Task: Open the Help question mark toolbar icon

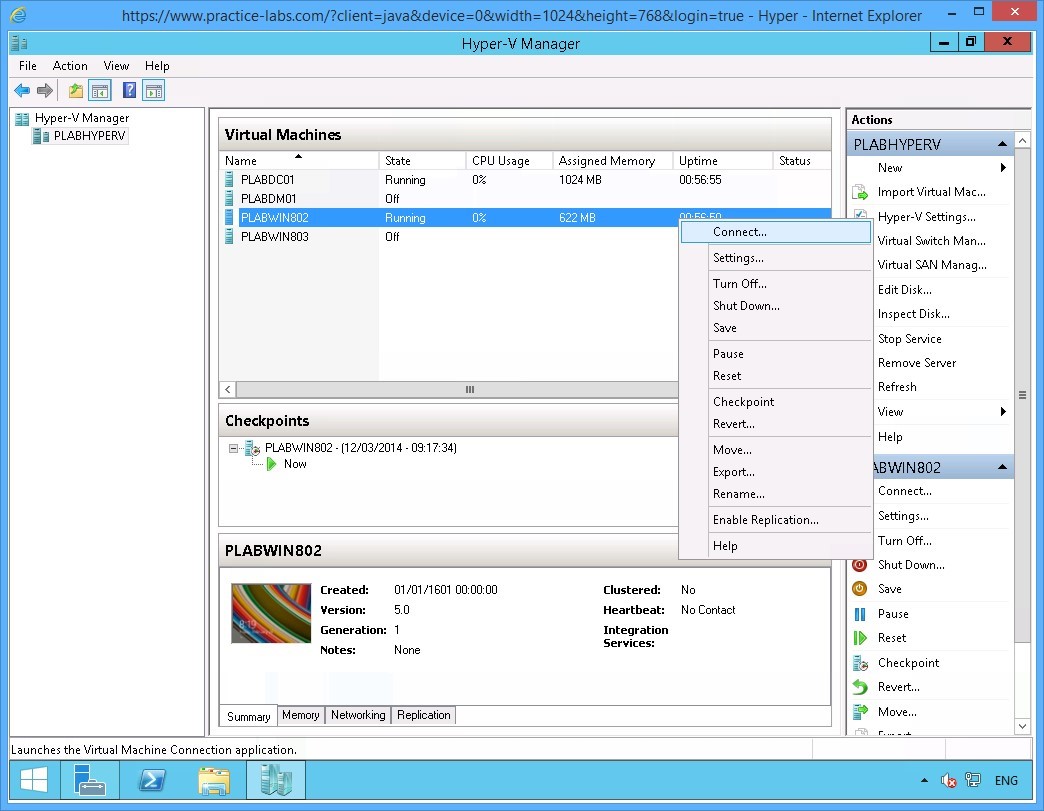Action: (128, 90)
